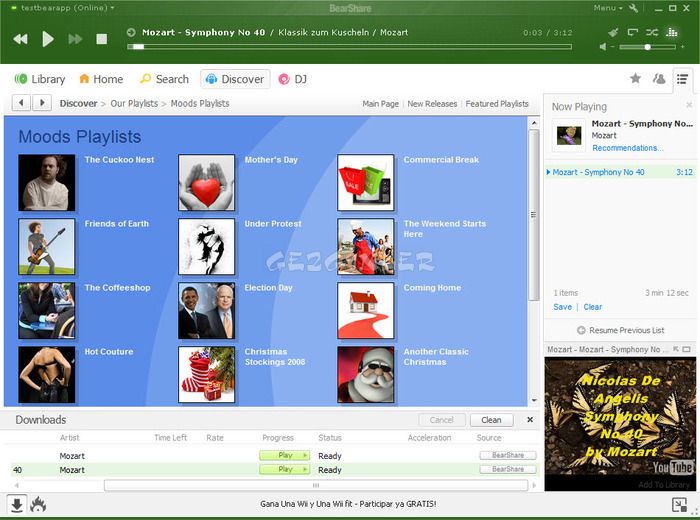Open the Hot Couture playlist thumbnail

tap(47, 374)
